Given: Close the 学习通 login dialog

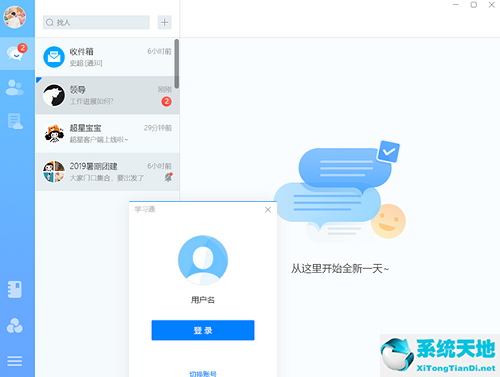Looking at the screenshot, I should [x=268, y=210].
